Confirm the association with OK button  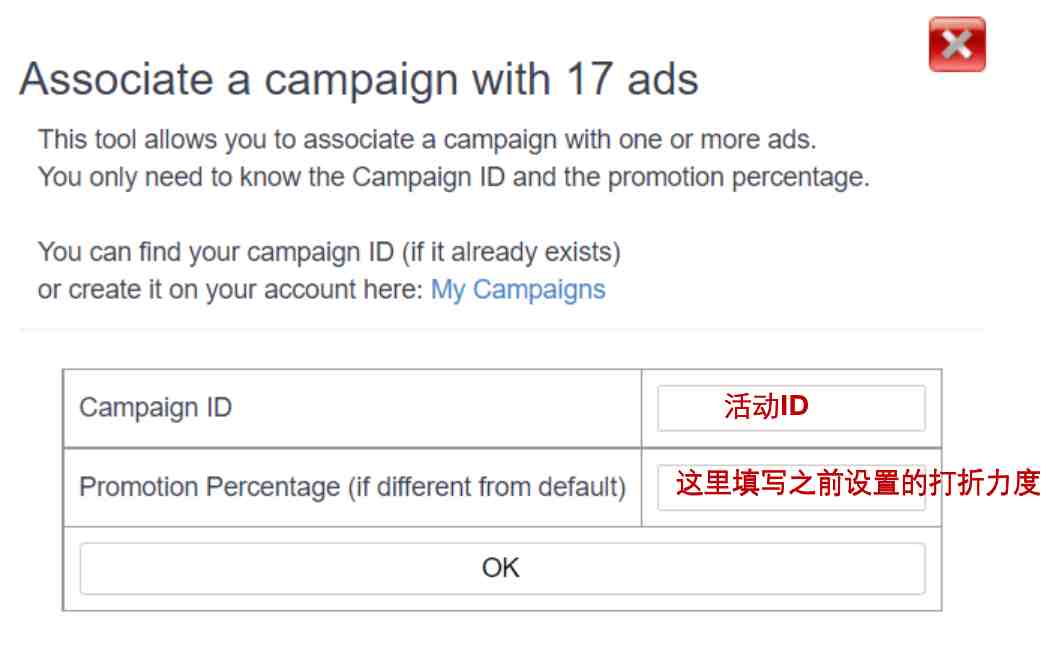[503, 568]
